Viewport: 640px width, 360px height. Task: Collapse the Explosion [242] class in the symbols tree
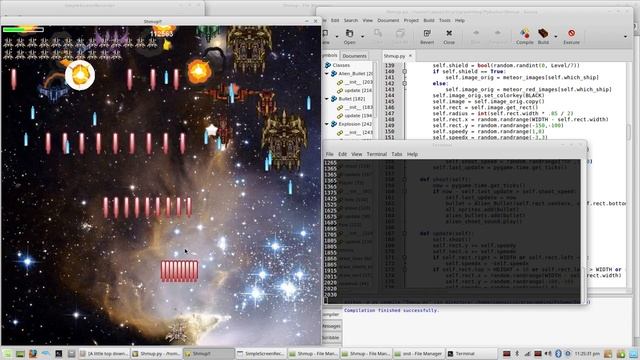pyautogui.click(x=327, y=124)
